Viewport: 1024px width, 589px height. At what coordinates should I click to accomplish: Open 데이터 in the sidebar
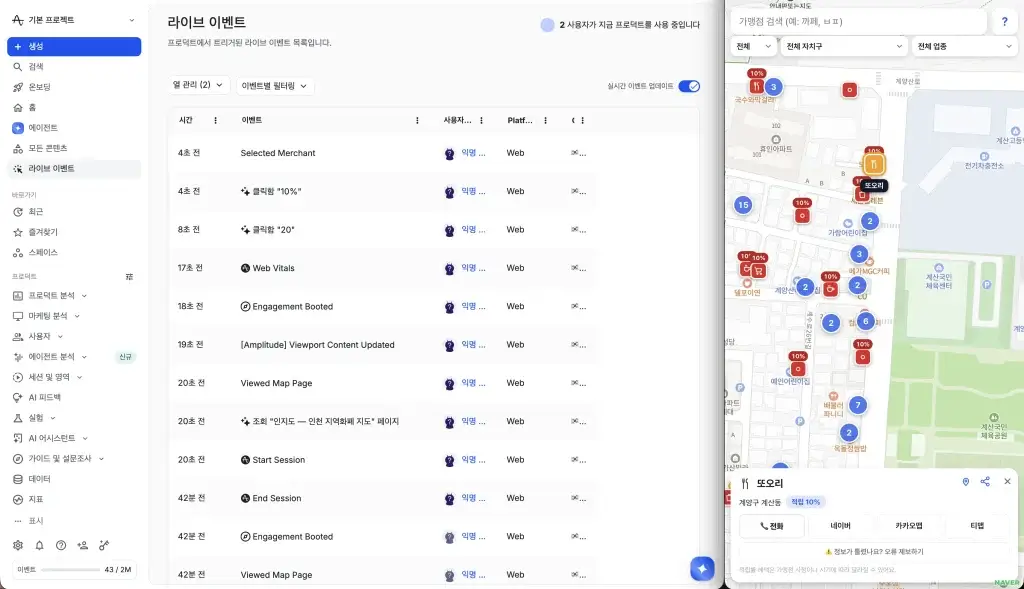[74, 479]
